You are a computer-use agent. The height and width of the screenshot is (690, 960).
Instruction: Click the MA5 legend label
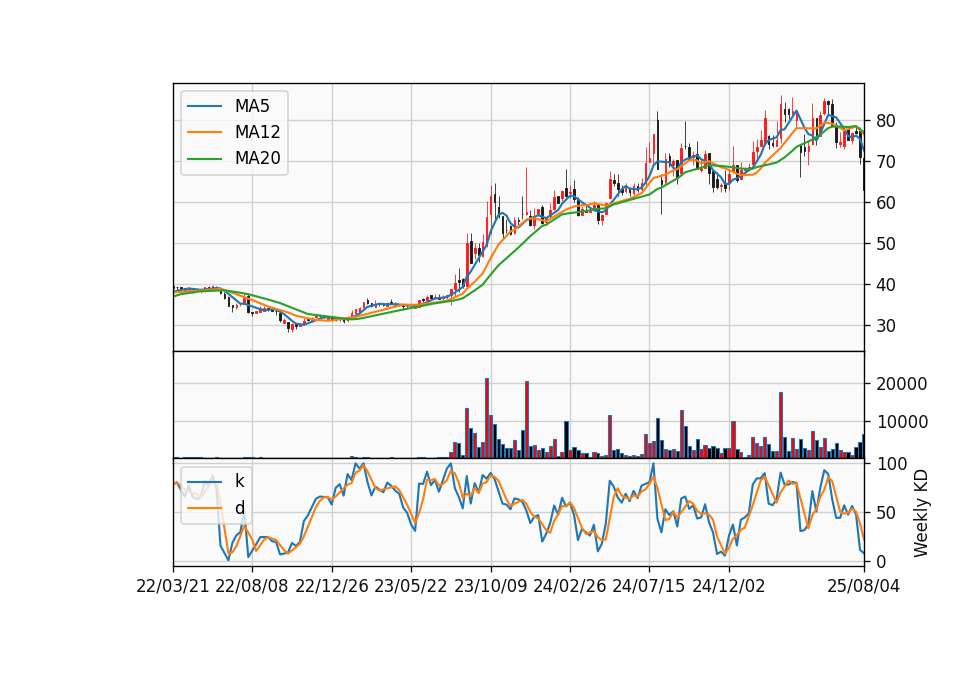tap(252, 106)
